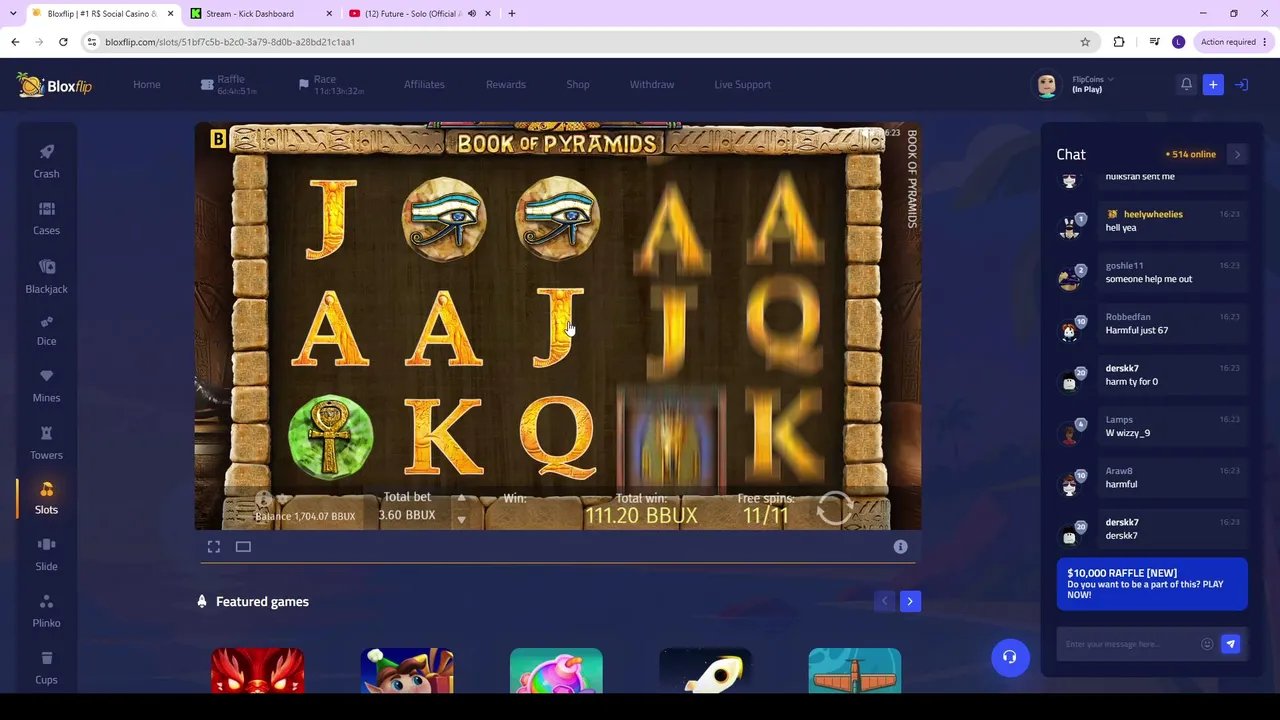Click the user avatar in the header
This screenshot has height=720, width=1280.
(1047, 85)
